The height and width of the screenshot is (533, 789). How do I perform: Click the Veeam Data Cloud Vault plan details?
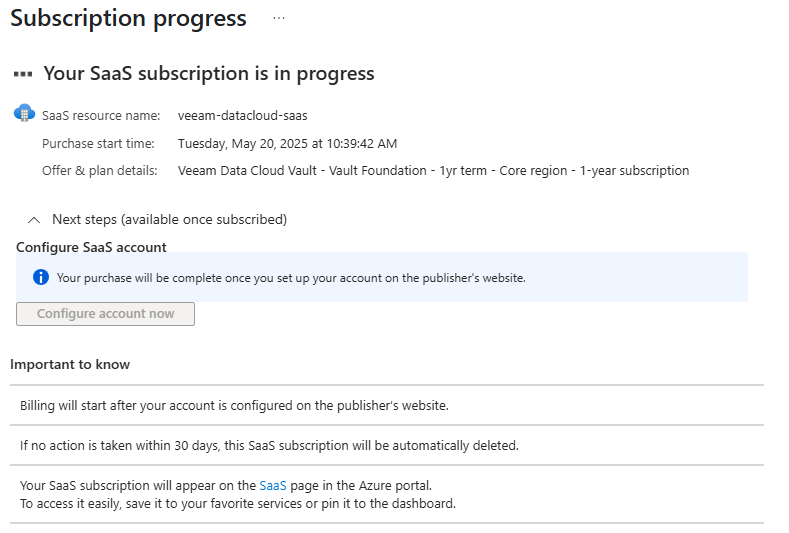coord(433,171)
